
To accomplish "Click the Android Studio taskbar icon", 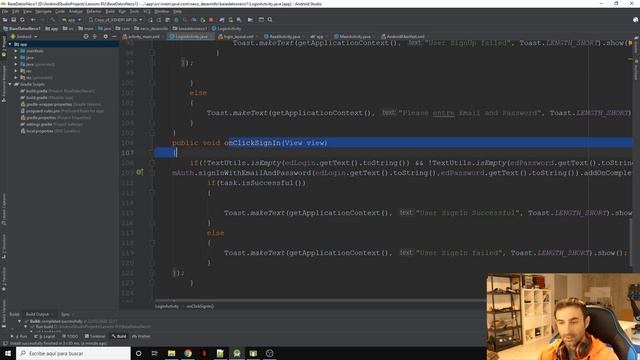I will (x=237, y=353).
